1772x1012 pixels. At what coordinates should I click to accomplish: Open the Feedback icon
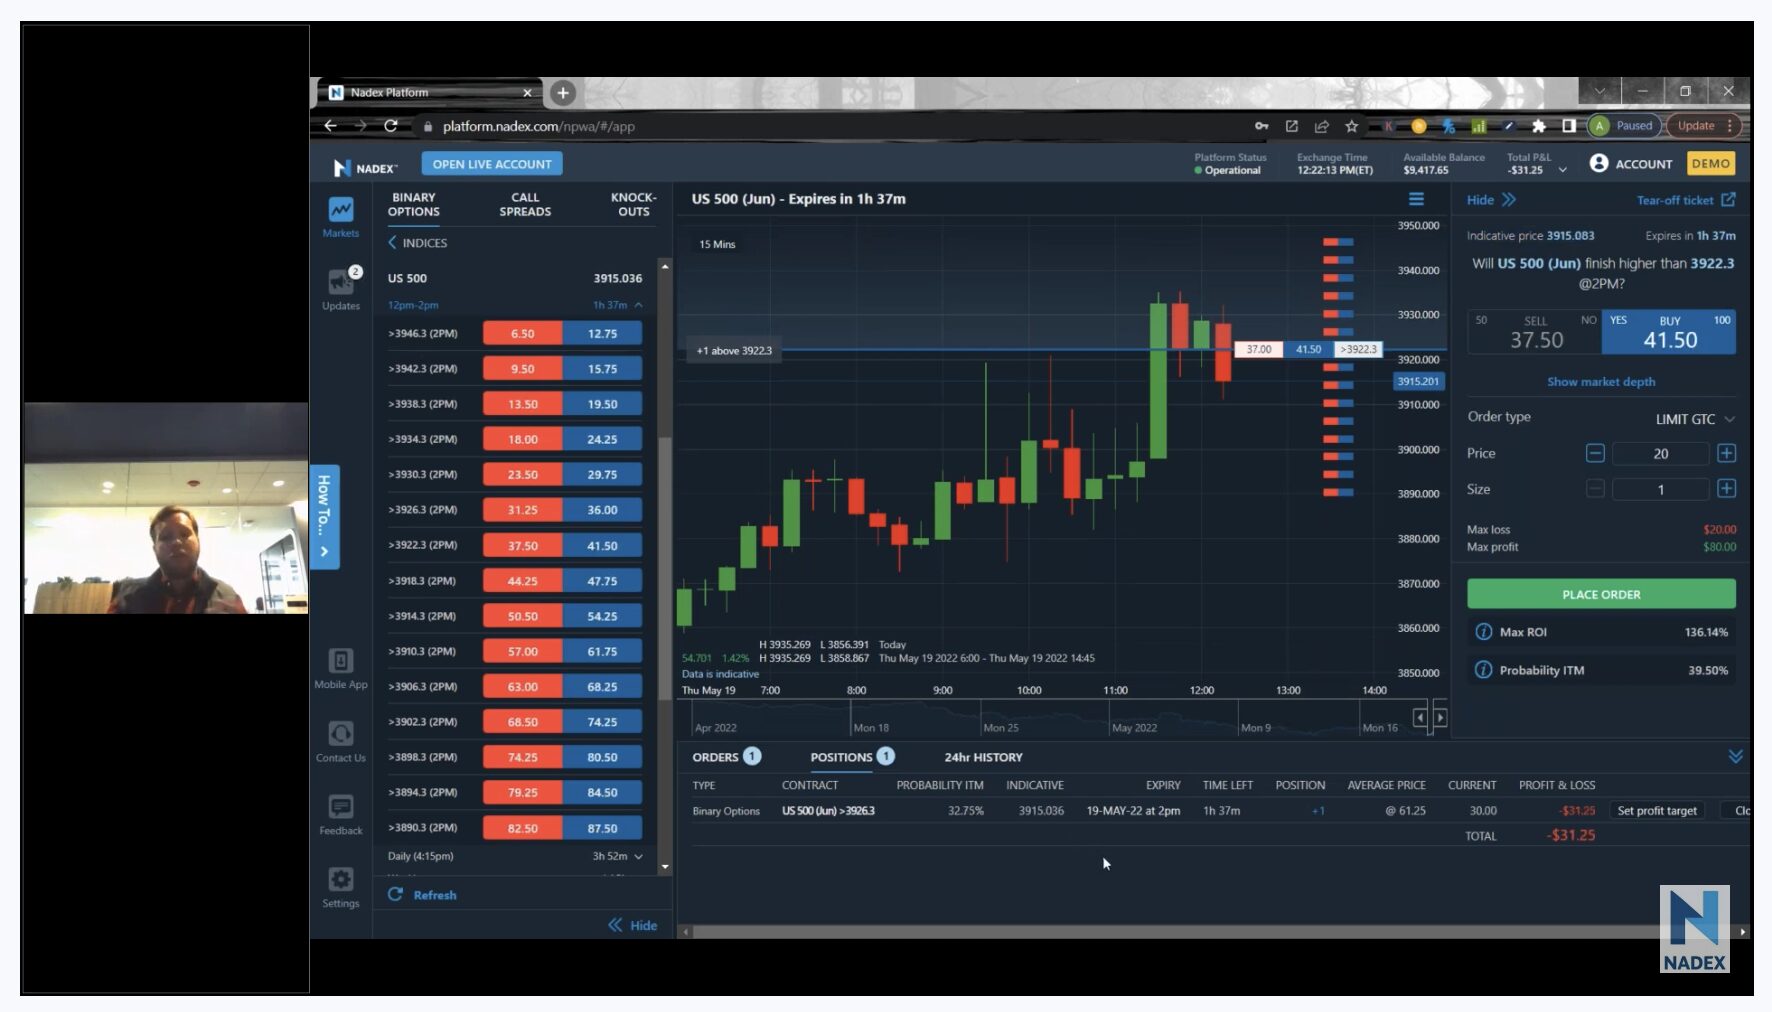point(340,808)
